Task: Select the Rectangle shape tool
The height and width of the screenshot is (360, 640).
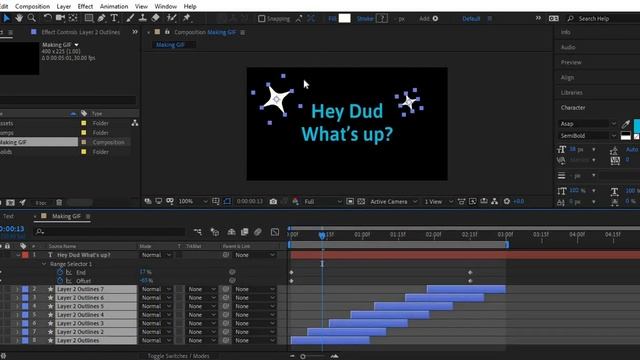Action: [x=89, y=18]
